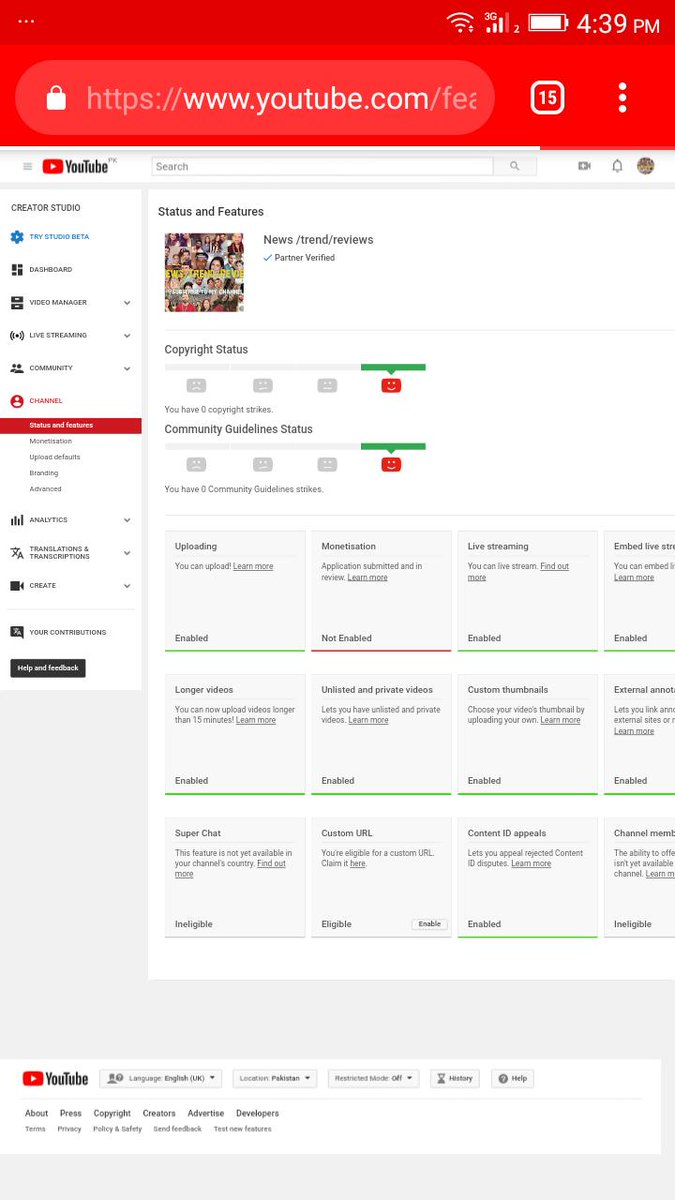Click the upload video camera icon
The width and height of the screenshot is (675, 1200).
coord(585,166)
